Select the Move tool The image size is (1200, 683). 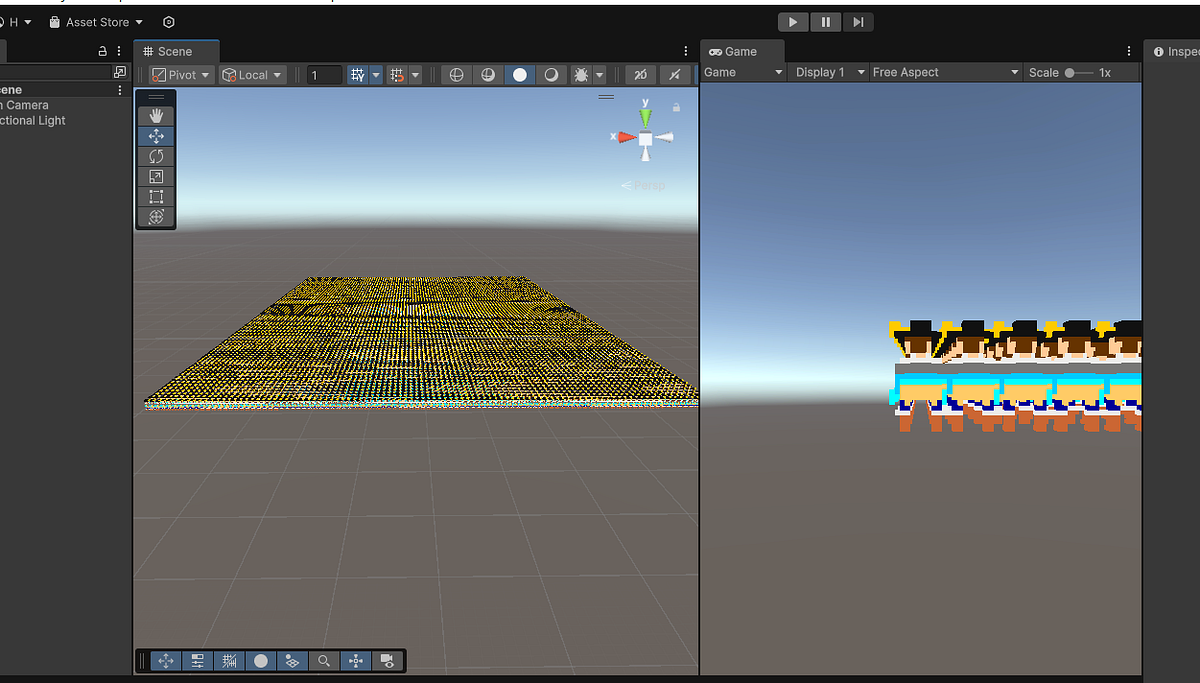click(x=156, y=135)
